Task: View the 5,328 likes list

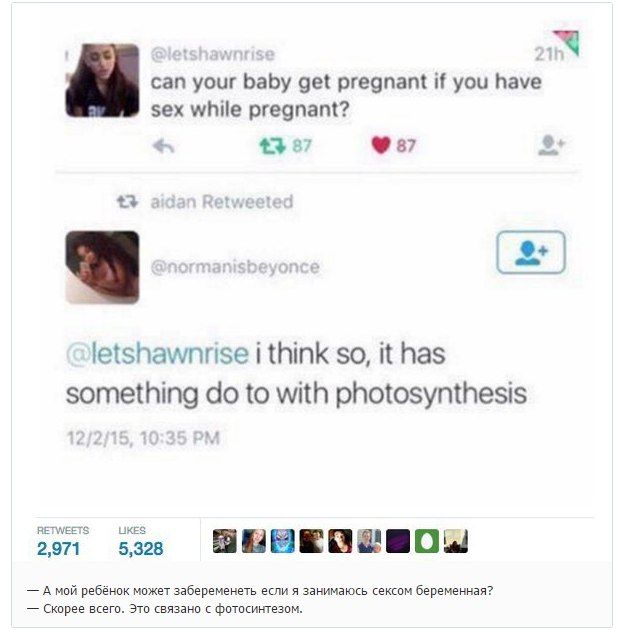Action: (x=140, y=548)
